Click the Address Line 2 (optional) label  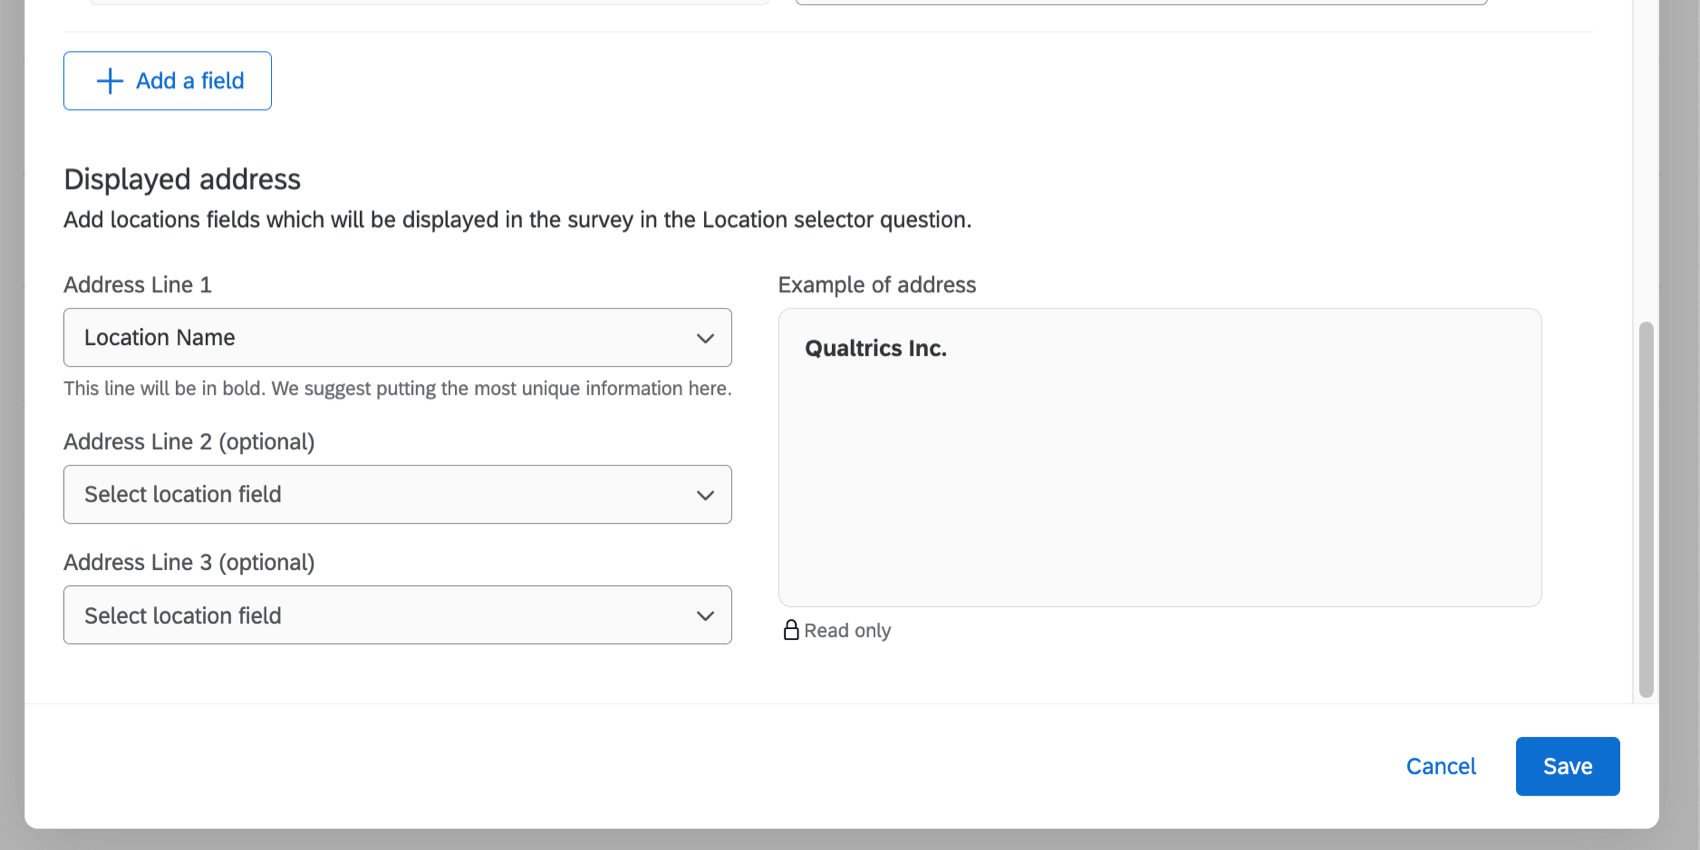[x=189, y=442]
